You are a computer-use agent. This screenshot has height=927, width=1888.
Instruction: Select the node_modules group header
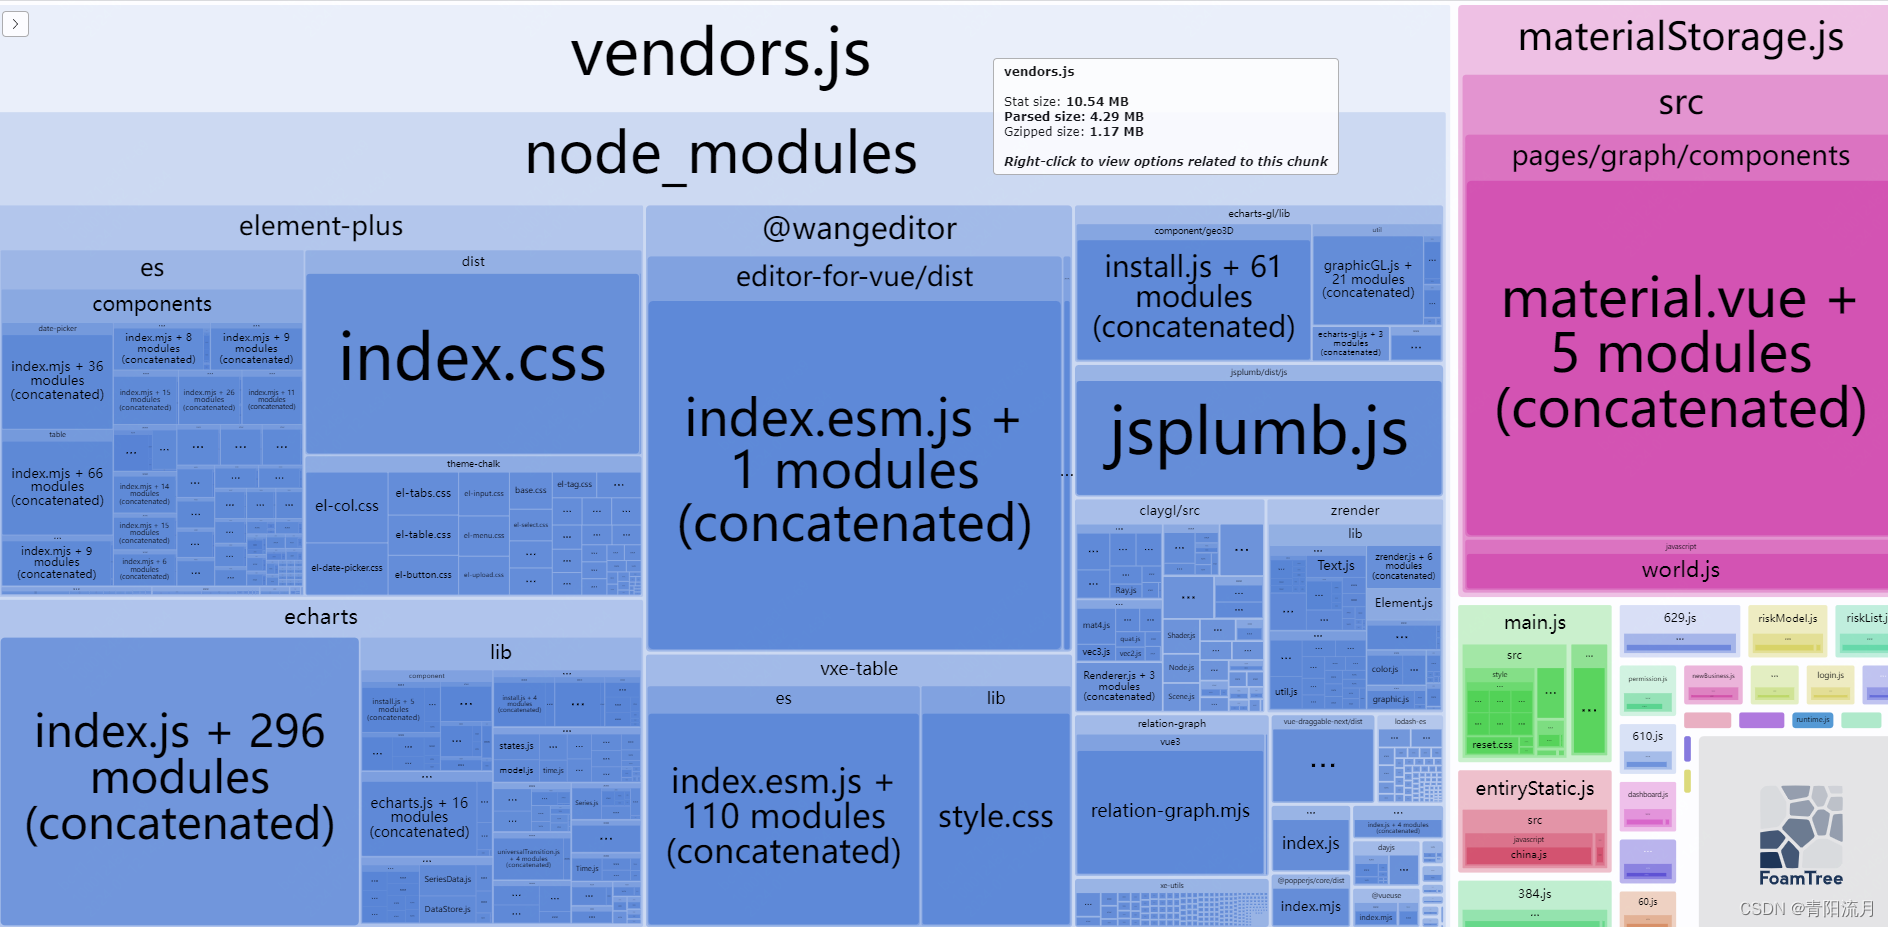[x=722, y=154]
